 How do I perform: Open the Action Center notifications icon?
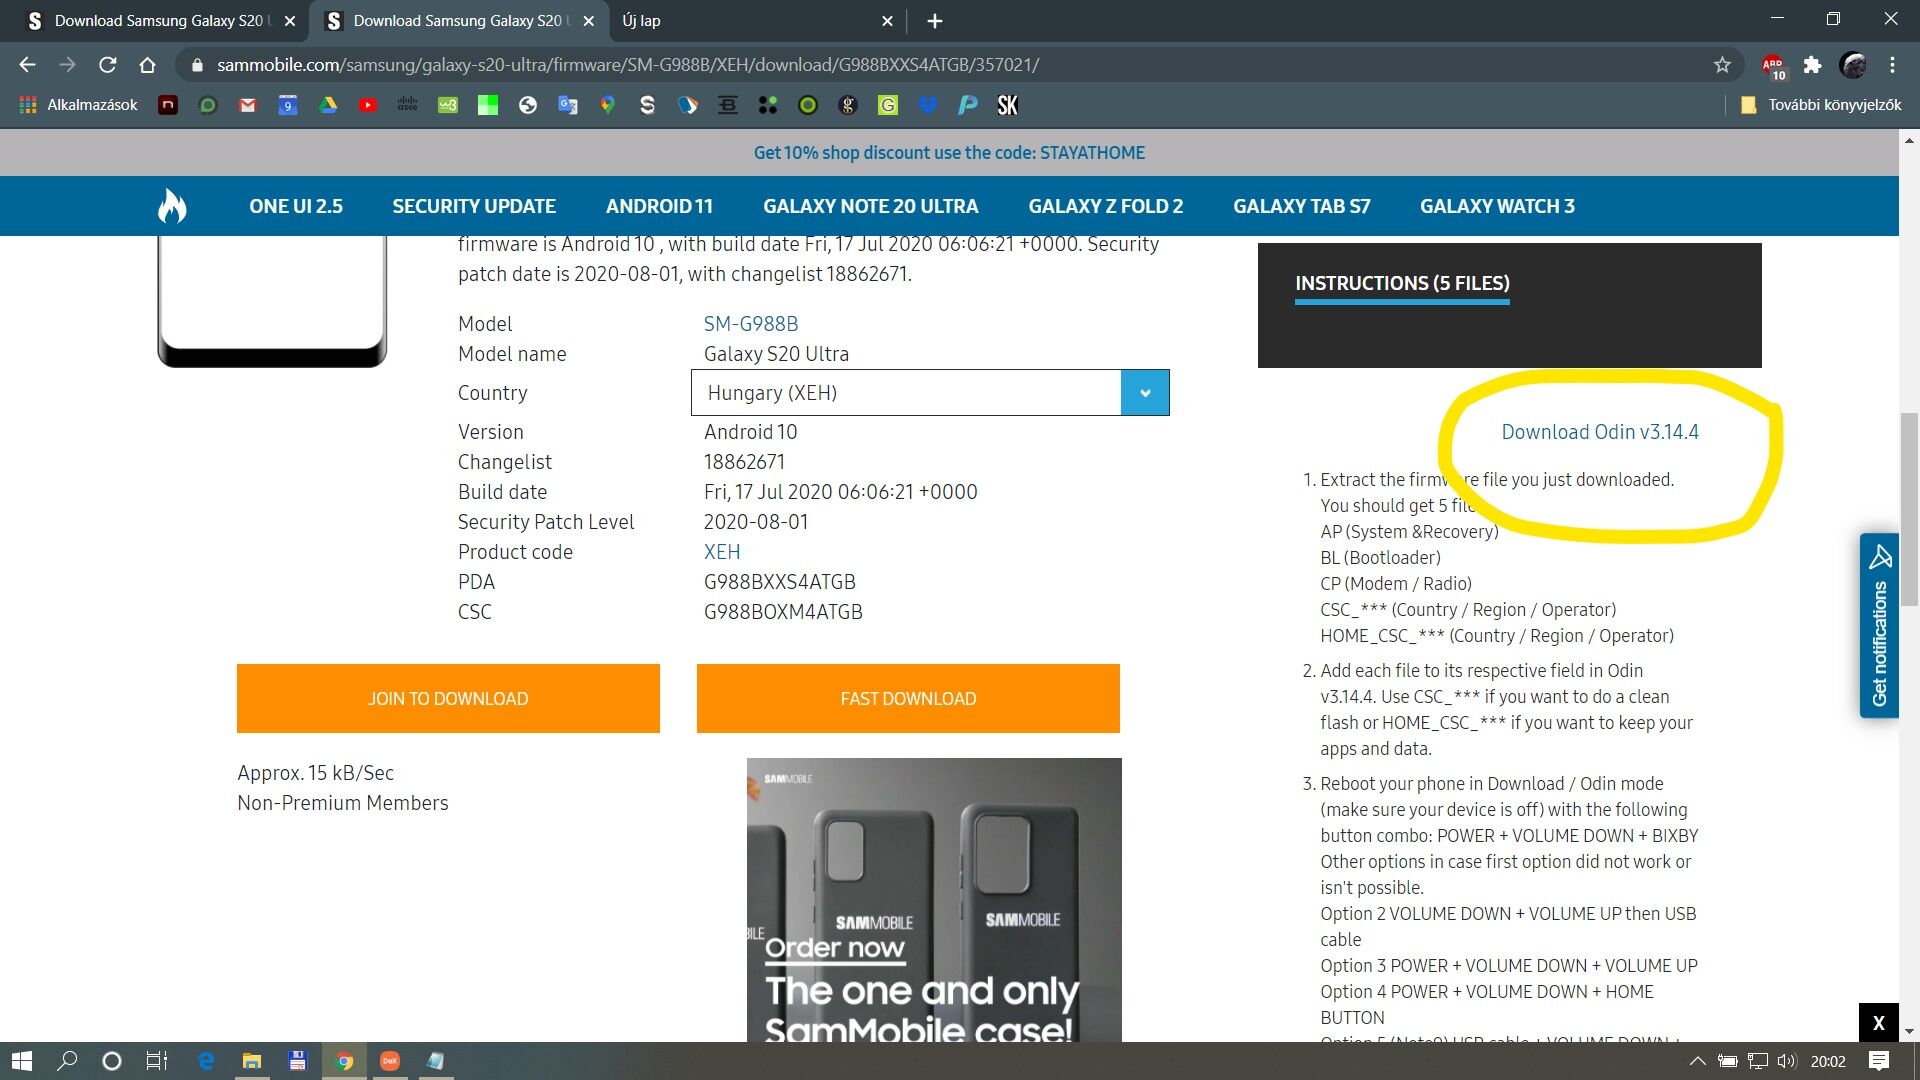click(1879, 1061)
